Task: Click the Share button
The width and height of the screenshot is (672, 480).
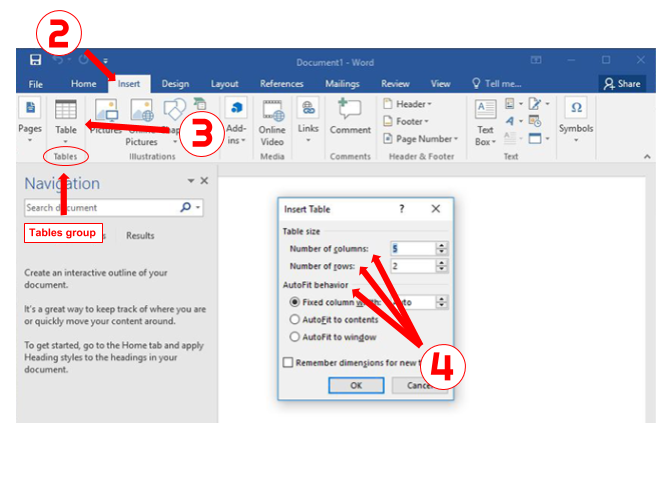Action: (622, 84)
